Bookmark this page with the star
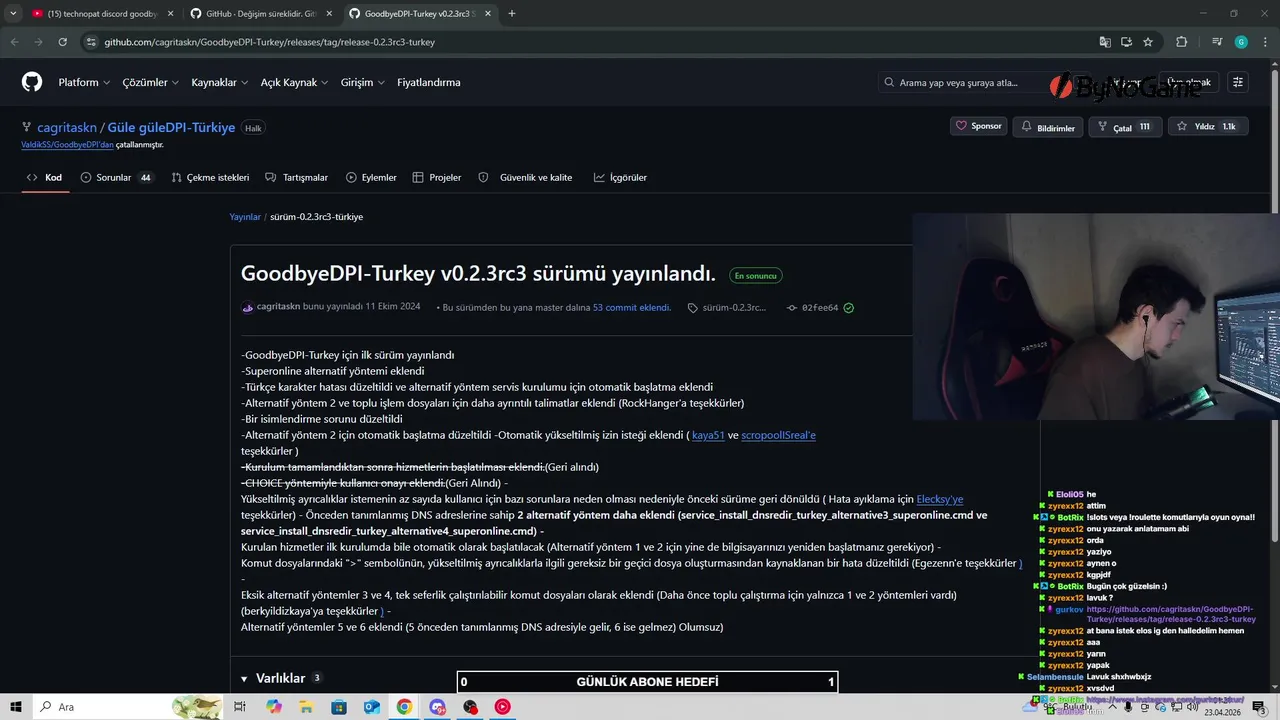The height and width of the screenshot is (720, 1280). pos(1148,42)
